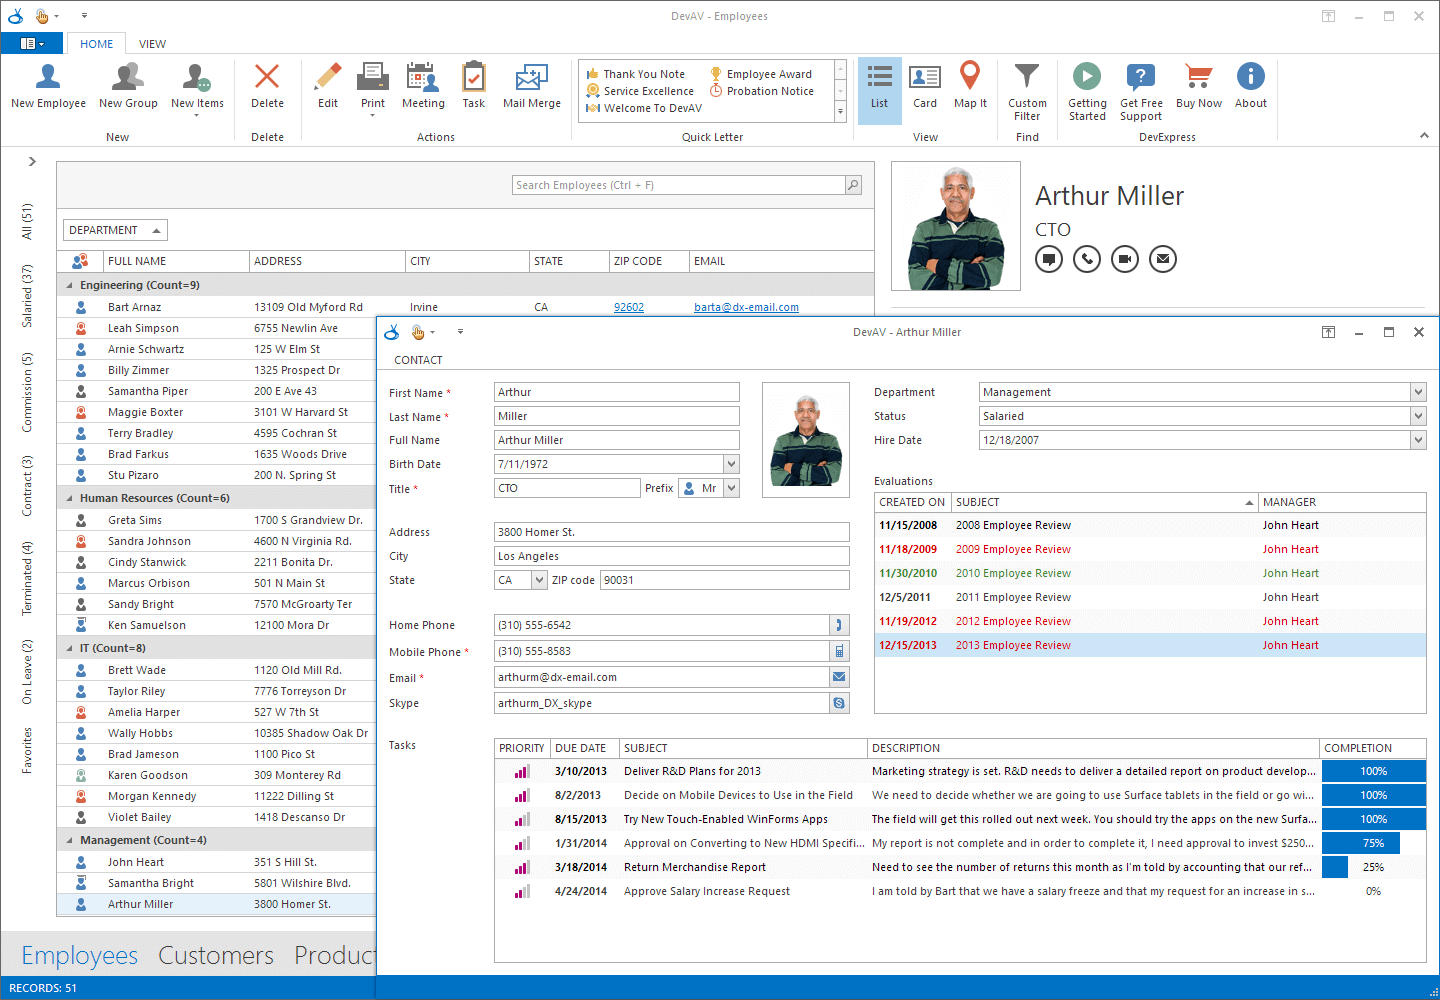This screenshot has width=1440, height=1000.
Task: Open the Department dropdown in contact form
Action: coord(1418,392)
